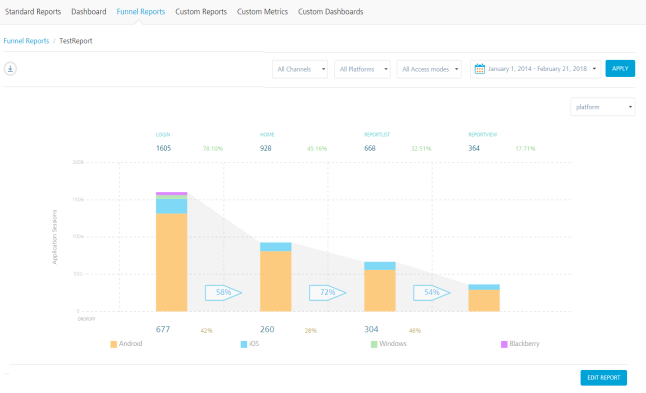Click the 42% dropoff percentage
The width and height of the screenshot is (646, 393).
coord(206,330)
